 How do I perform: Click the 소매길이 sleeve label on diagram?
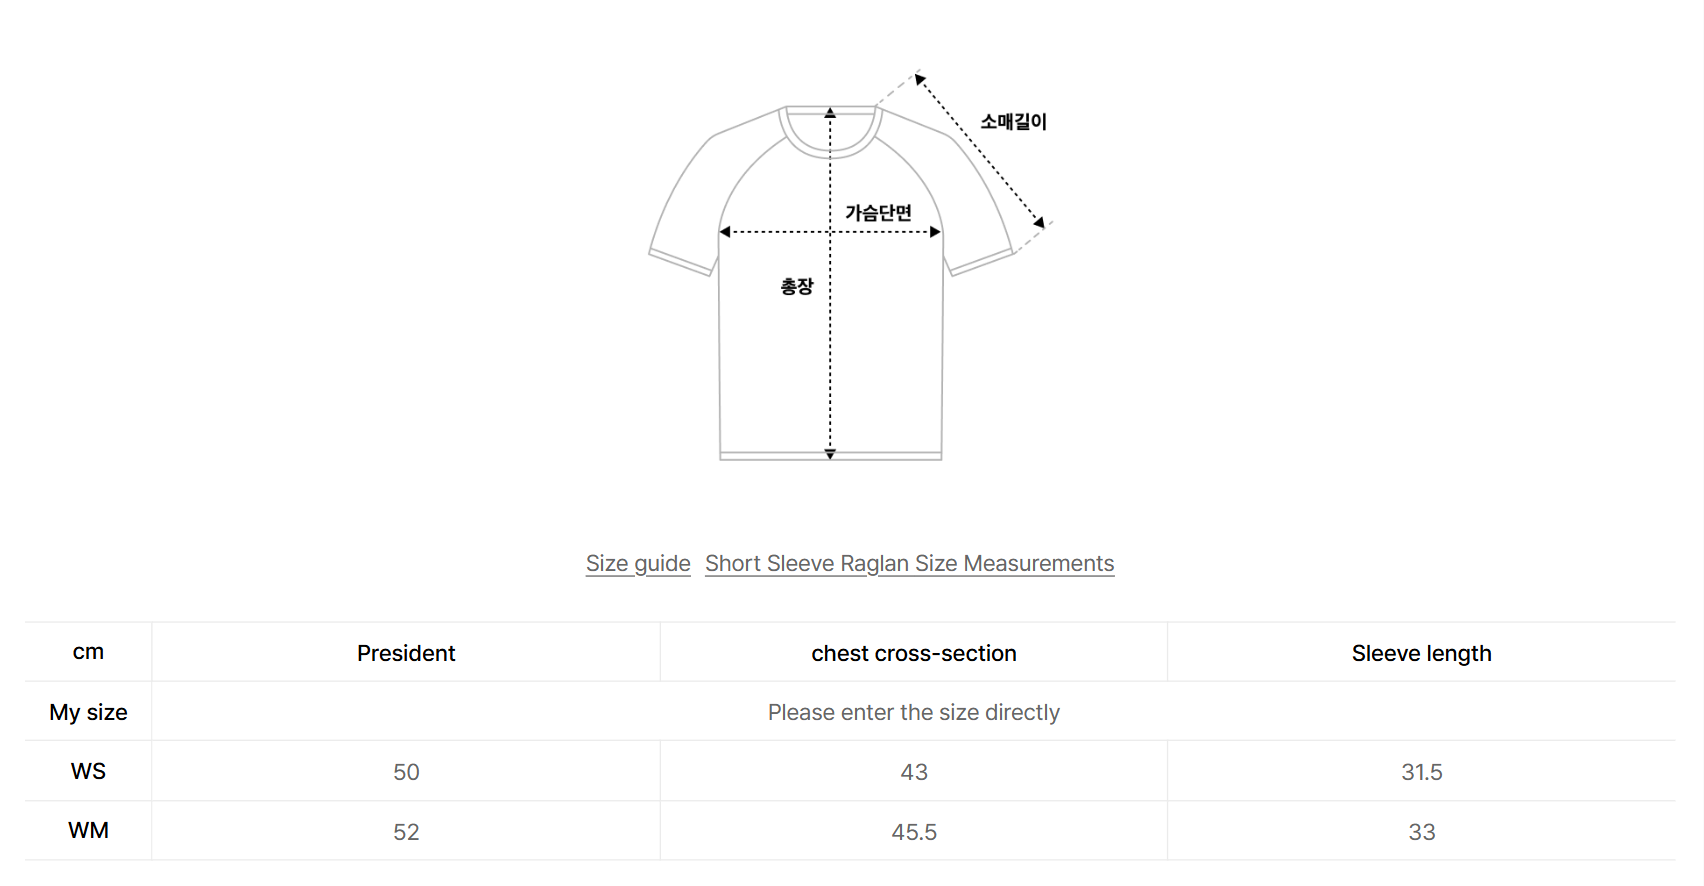tap(1013, 122)
